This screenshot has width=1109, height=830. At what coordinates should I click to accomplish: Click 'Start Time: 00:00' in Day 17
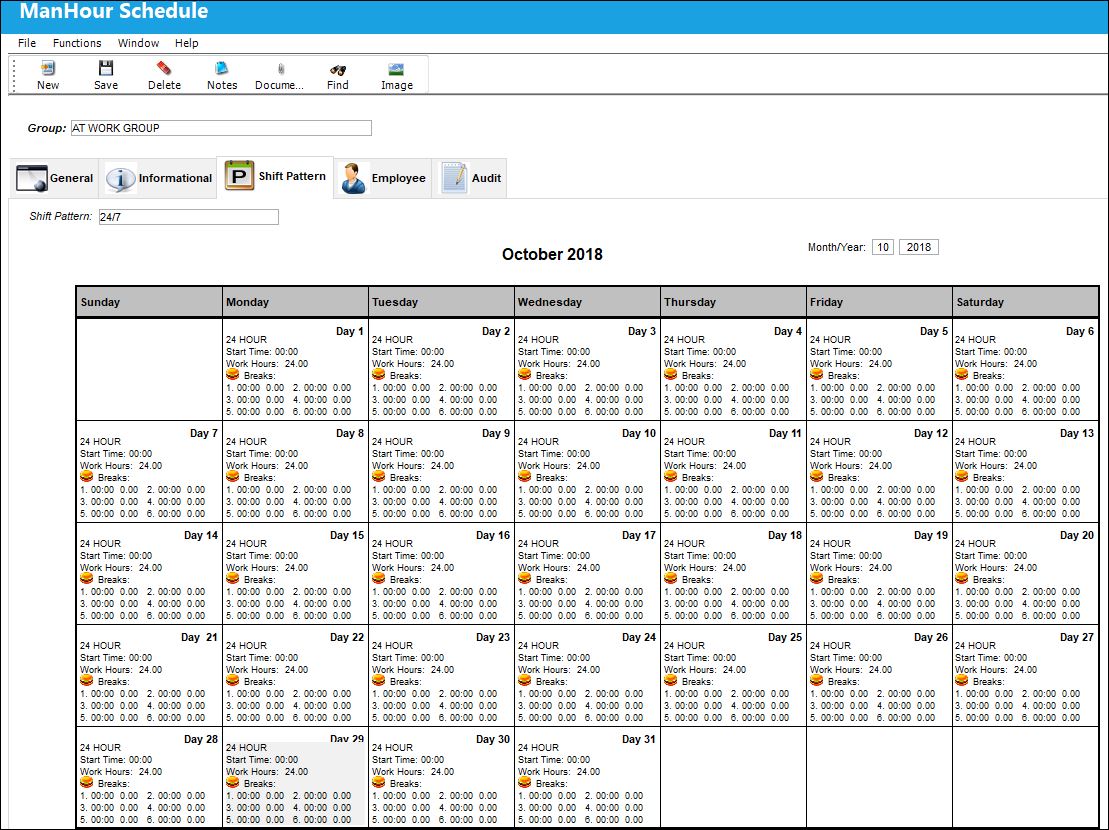tap(554, 556)
